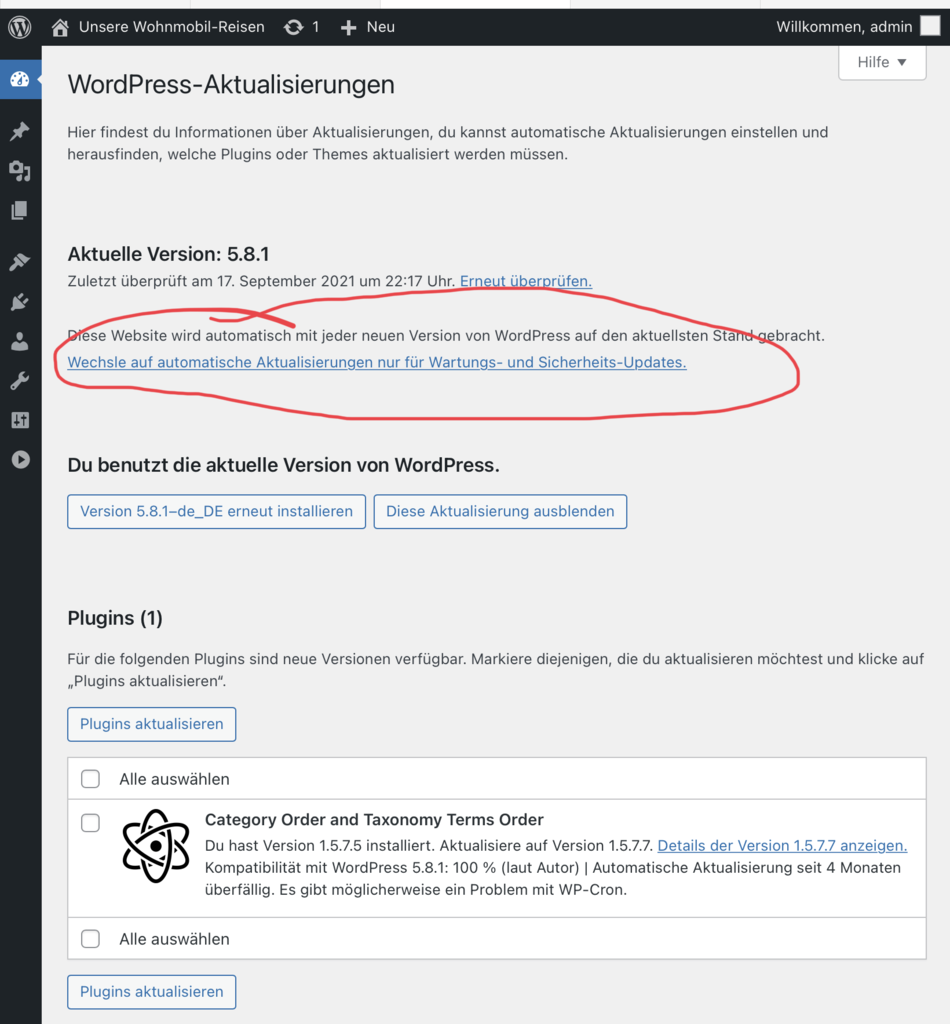Click the Erneut überprüfen link
Screen dimensions: 950x1024
click(526, 281)
